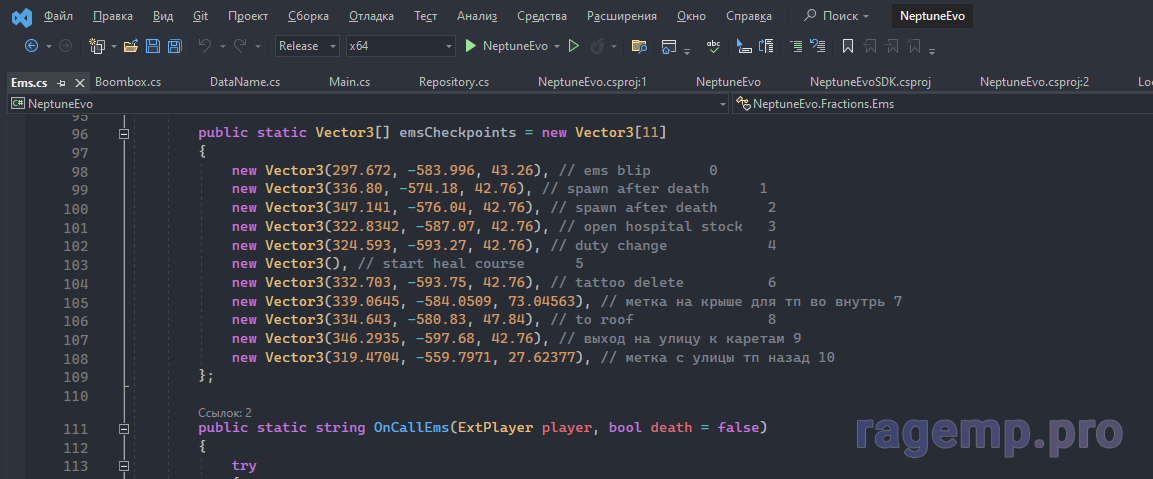Open the x64 platform dropdown
The height and width of the screenshot is (479, 1153).
point(400,46)
